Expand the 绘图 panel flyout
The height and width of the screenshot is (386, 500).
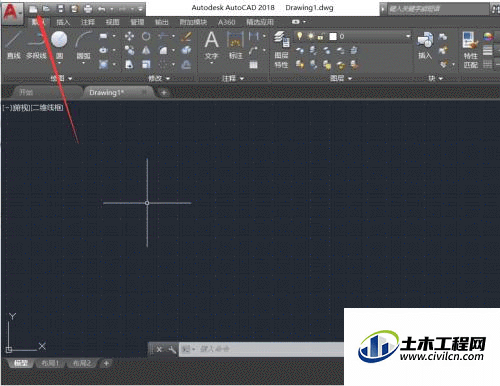coord(61,79)
